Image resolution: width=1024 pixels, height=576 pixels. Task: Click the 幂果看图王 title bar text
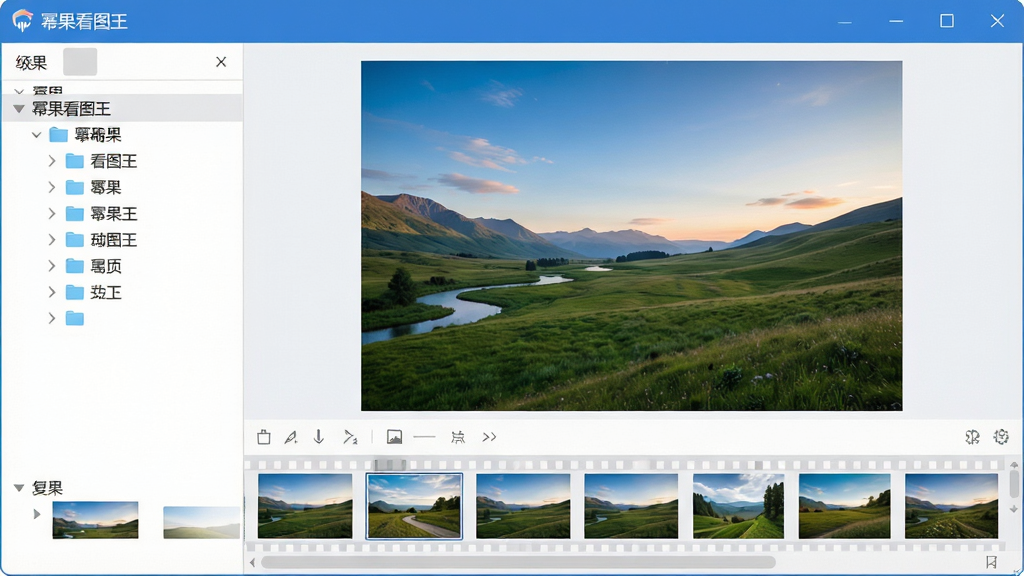click(84, 21)
